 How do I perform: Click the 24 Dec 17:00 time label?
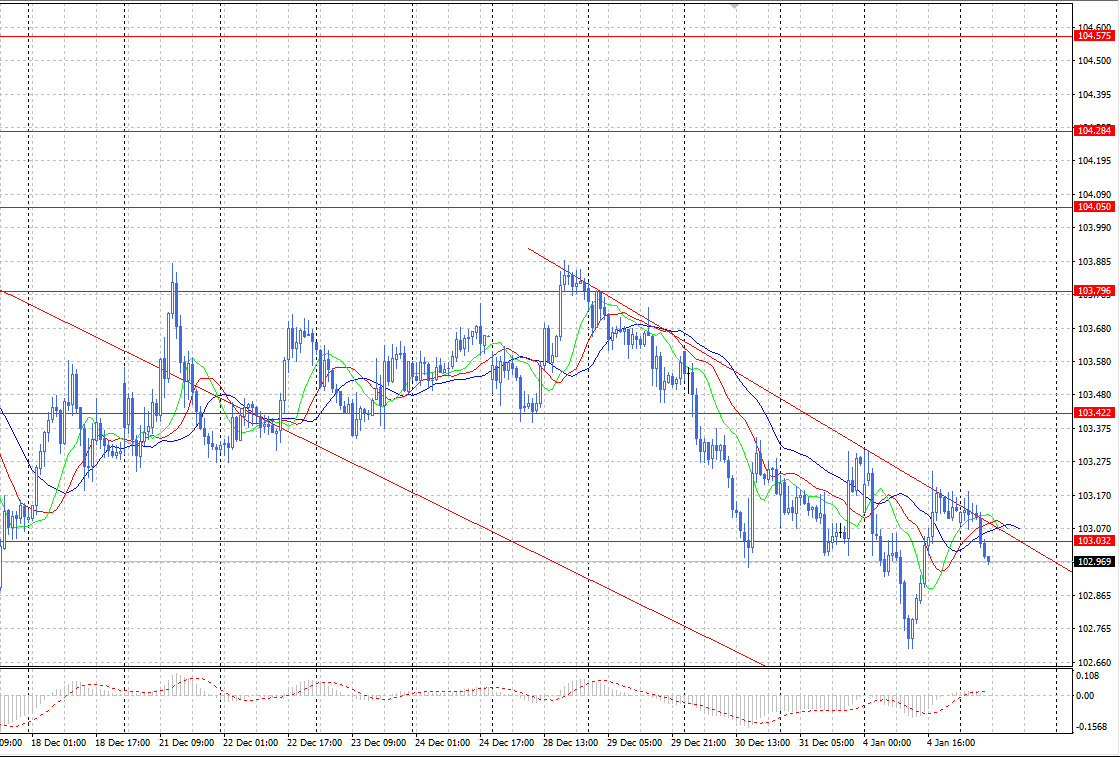(507, 743)
